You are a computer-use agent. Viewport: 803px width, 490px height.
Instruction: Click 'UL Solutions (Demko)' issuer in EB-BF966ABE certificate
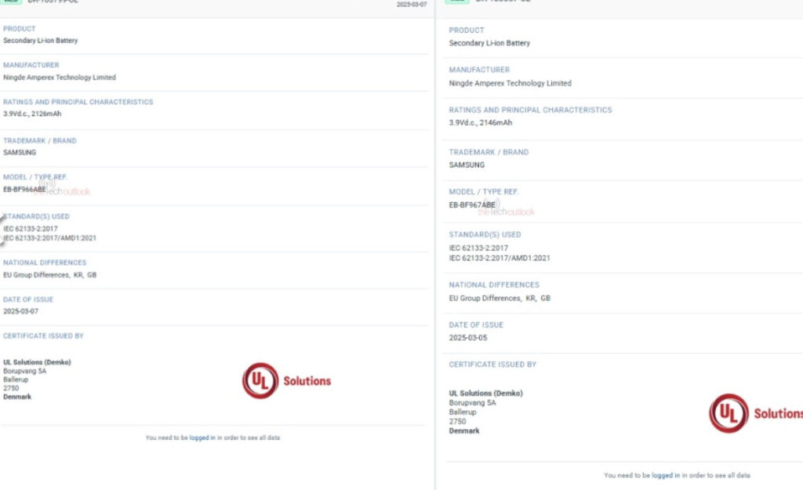37,362
